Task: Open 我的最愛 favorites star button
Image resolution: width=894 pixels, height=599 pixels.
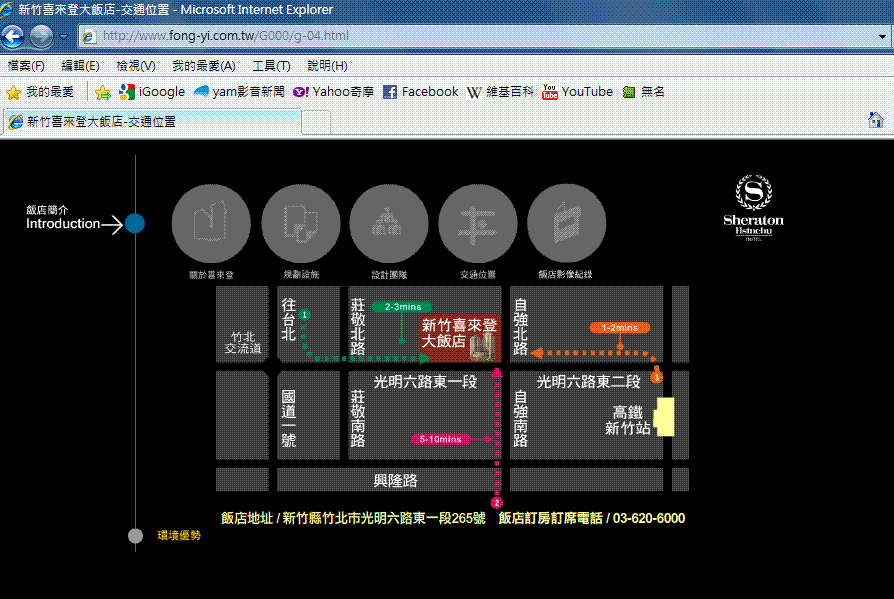Action: coord(39,92)
